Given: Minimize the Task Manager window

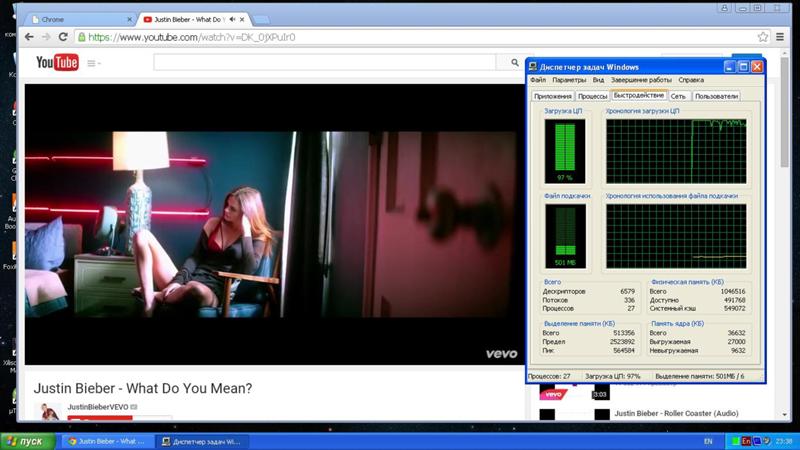Looking at the screenshot, I should 730,67.
